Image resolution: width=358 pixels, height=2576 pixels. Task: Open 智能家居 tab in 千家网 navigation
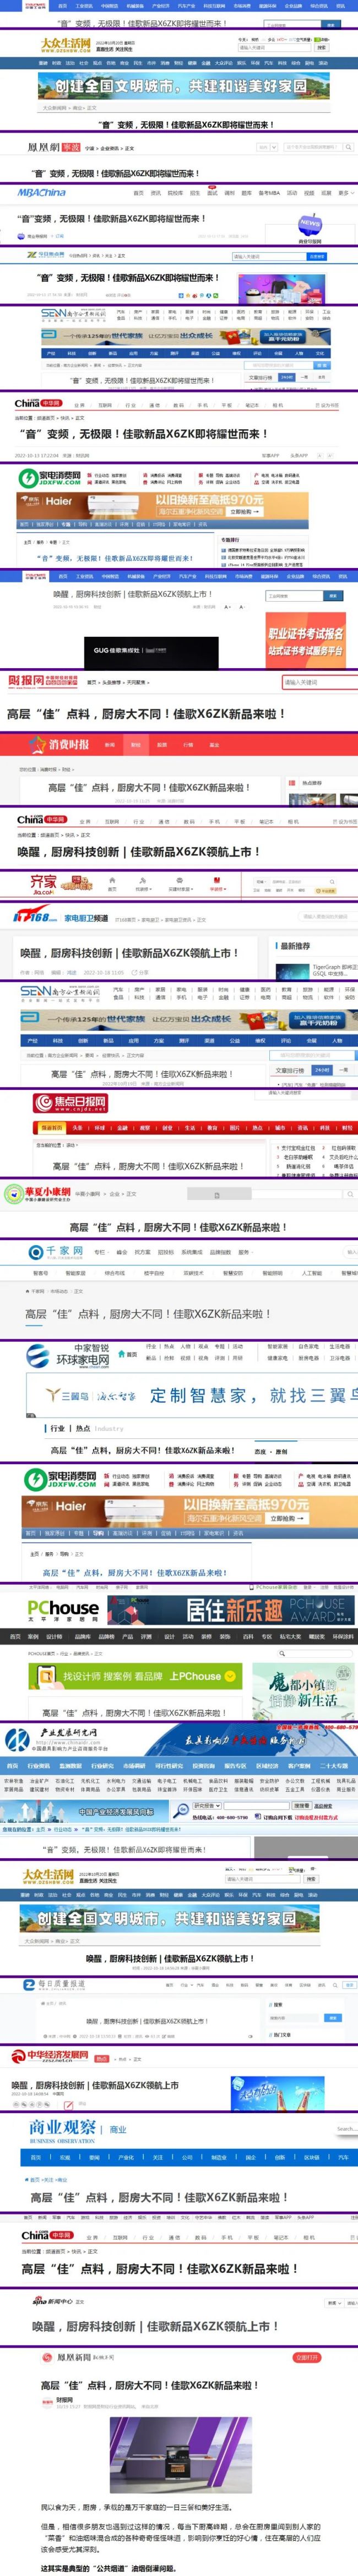75,1273
